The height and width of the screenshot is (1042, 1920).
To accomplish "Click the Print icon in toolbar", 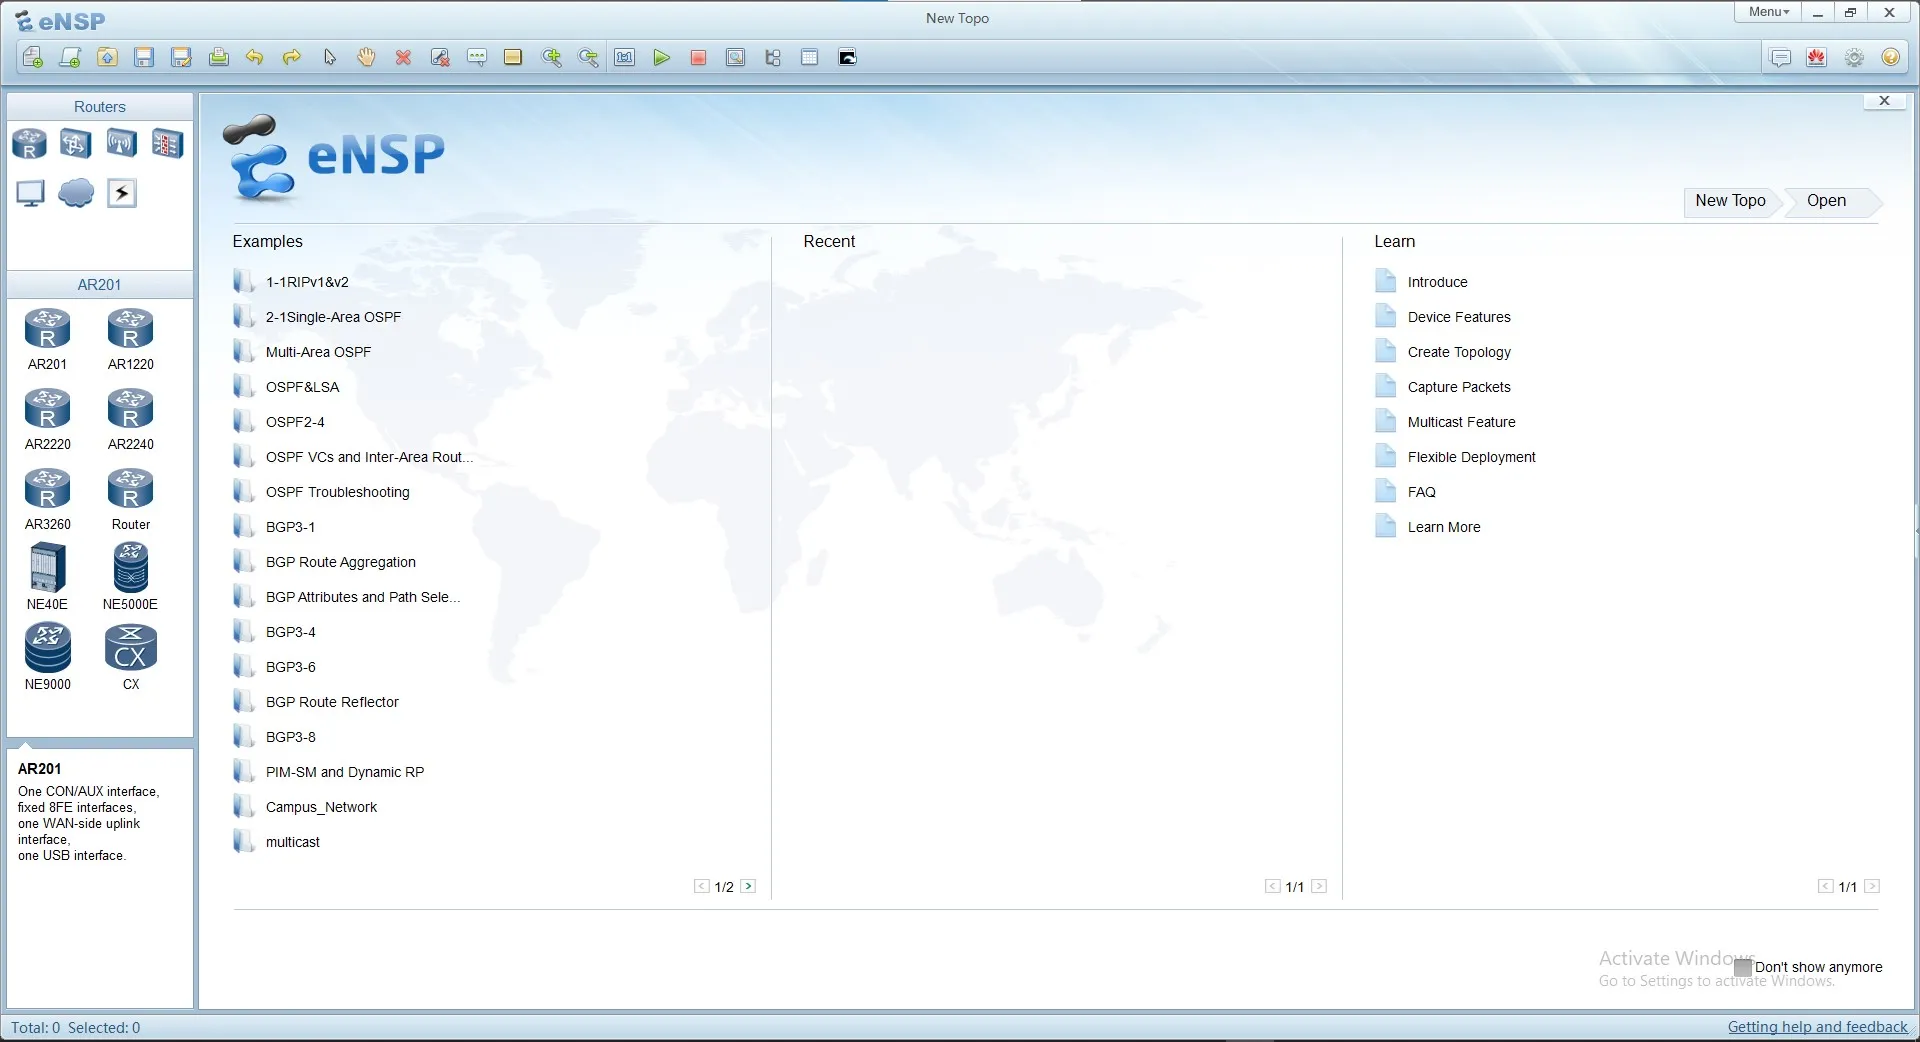I will click(x=218, y=57).
